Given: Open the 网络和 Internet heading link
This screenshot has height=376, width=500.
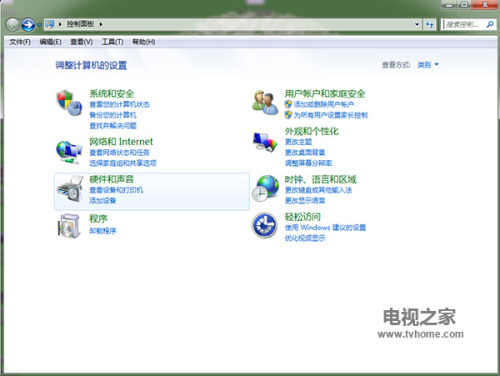Looking at the screenshot, I should tap(121, 142).
